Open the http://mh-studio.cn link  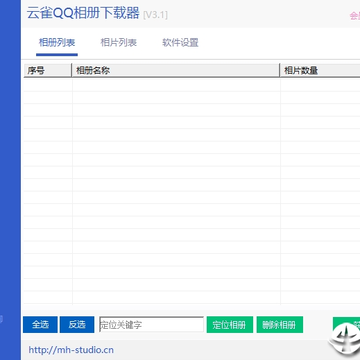pyautogui.click(x=71, y=350)
